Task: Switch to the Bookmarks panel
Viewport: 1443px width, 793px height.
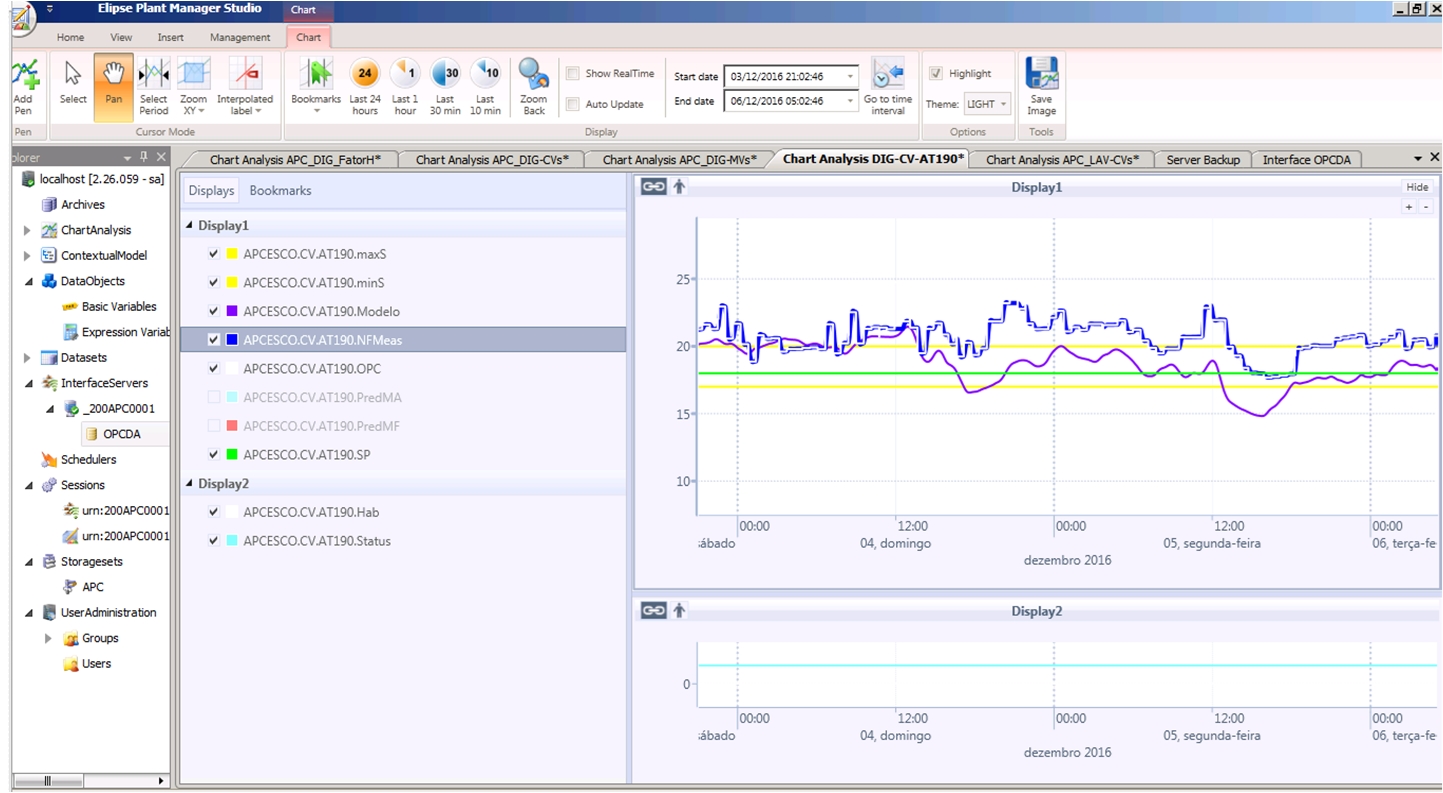Action: [x=280, y=190]
